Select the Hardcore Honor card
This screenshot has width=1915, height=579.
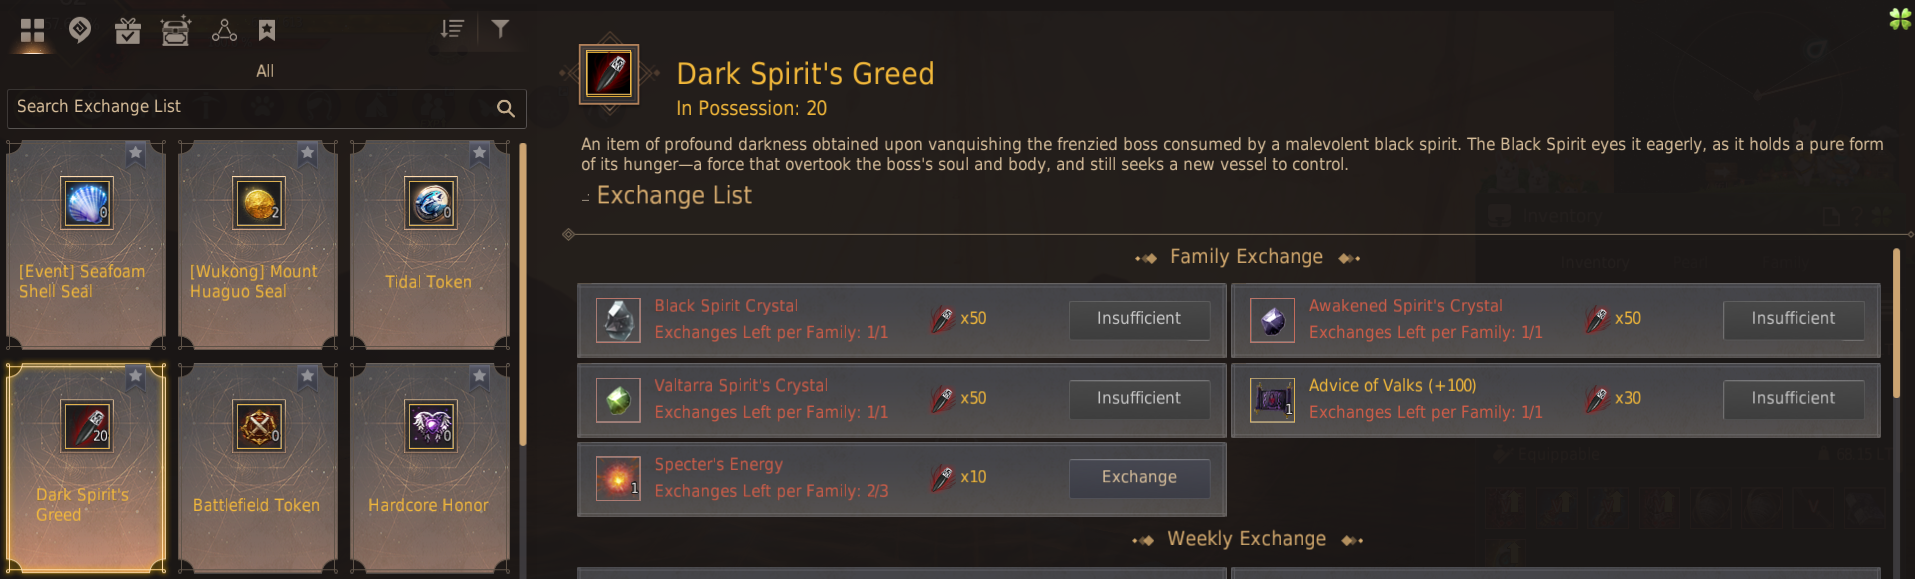429,468
